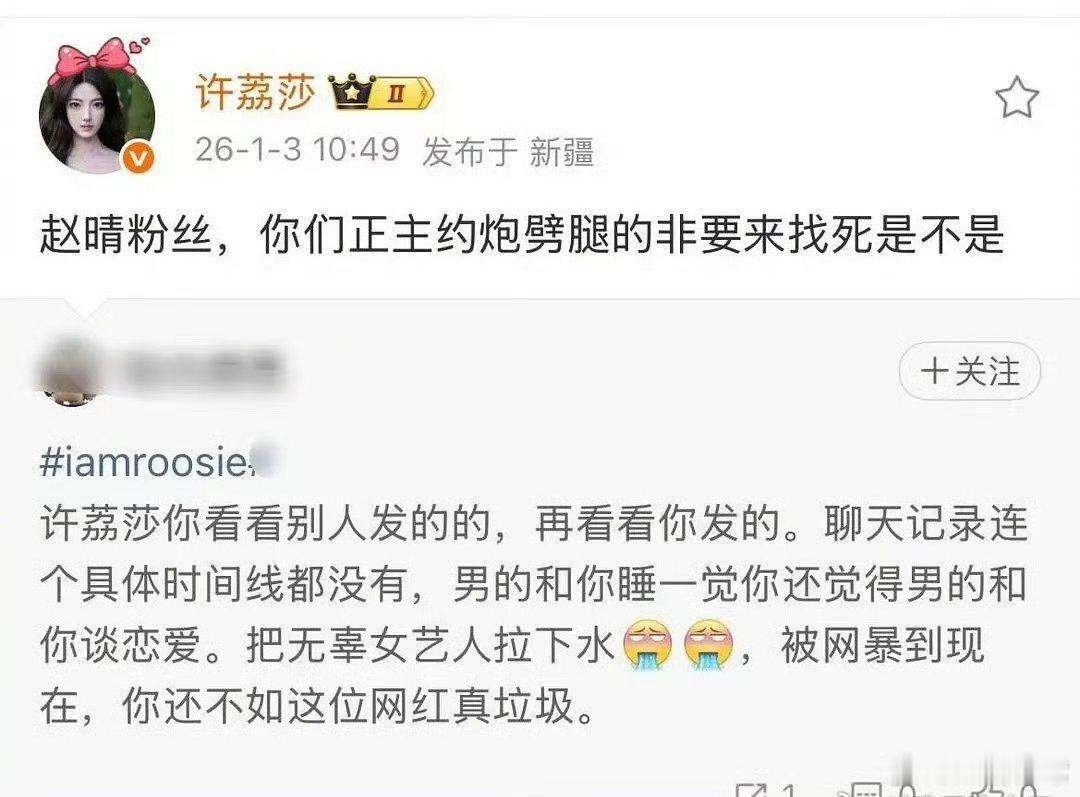Open 许荔莎 username profile link
Viewport: 1080px width, 797px height.
click(255, 93)
